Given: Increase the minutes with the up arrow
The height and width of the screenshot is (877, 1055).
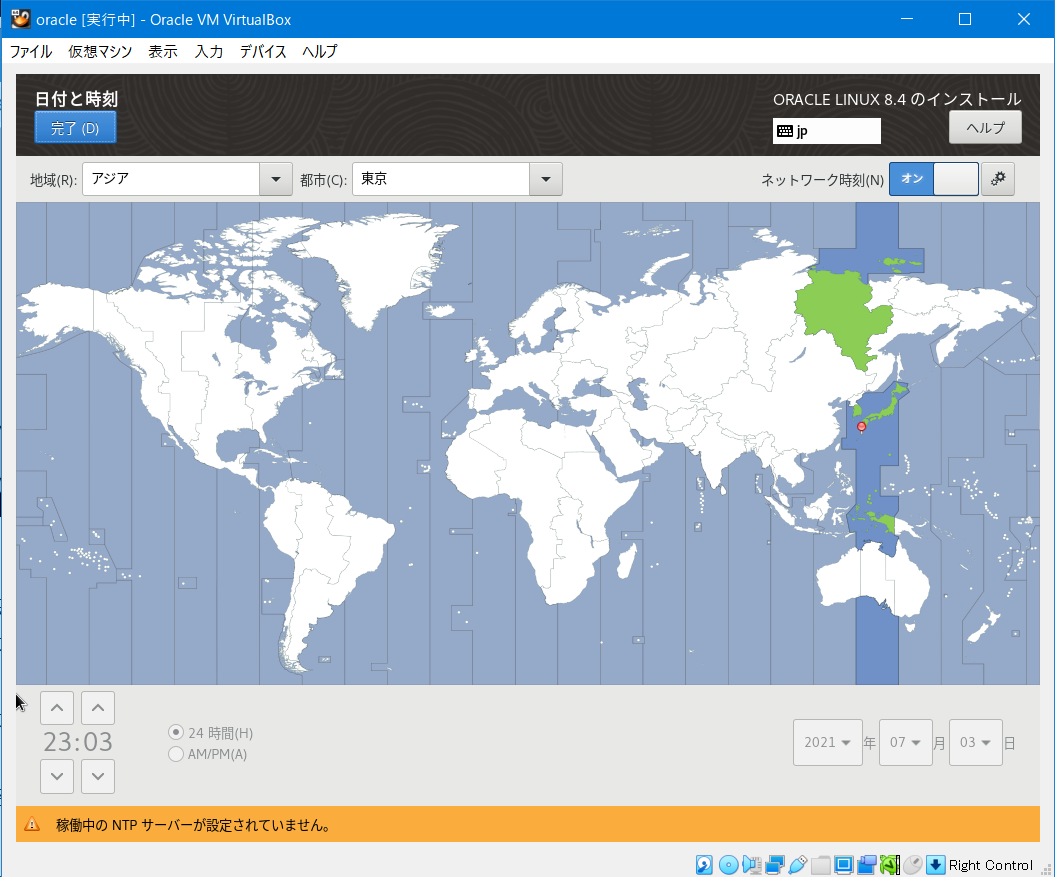Looking at the screenshot, I should pos(98,708).
